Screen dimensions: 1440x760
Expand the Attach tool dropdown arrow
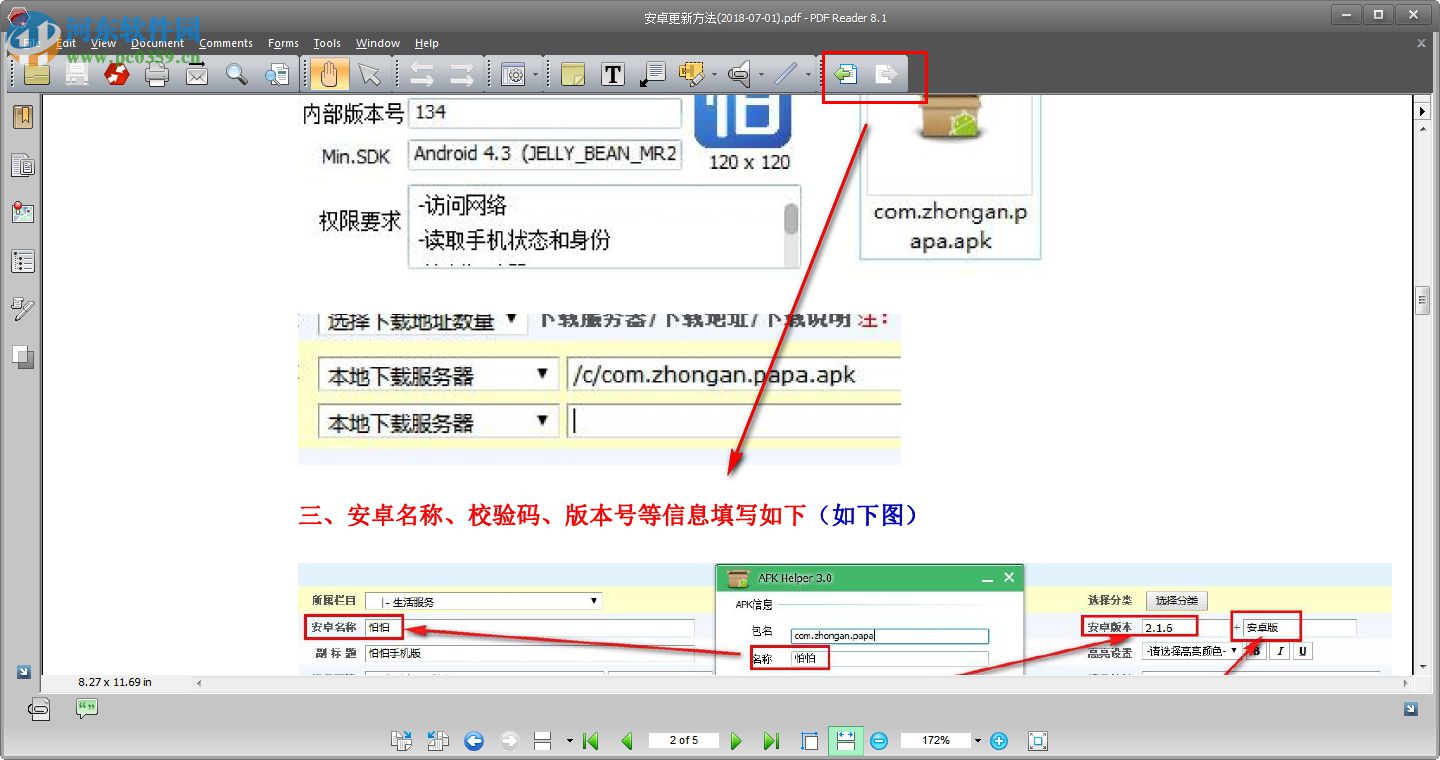(761, 74)
